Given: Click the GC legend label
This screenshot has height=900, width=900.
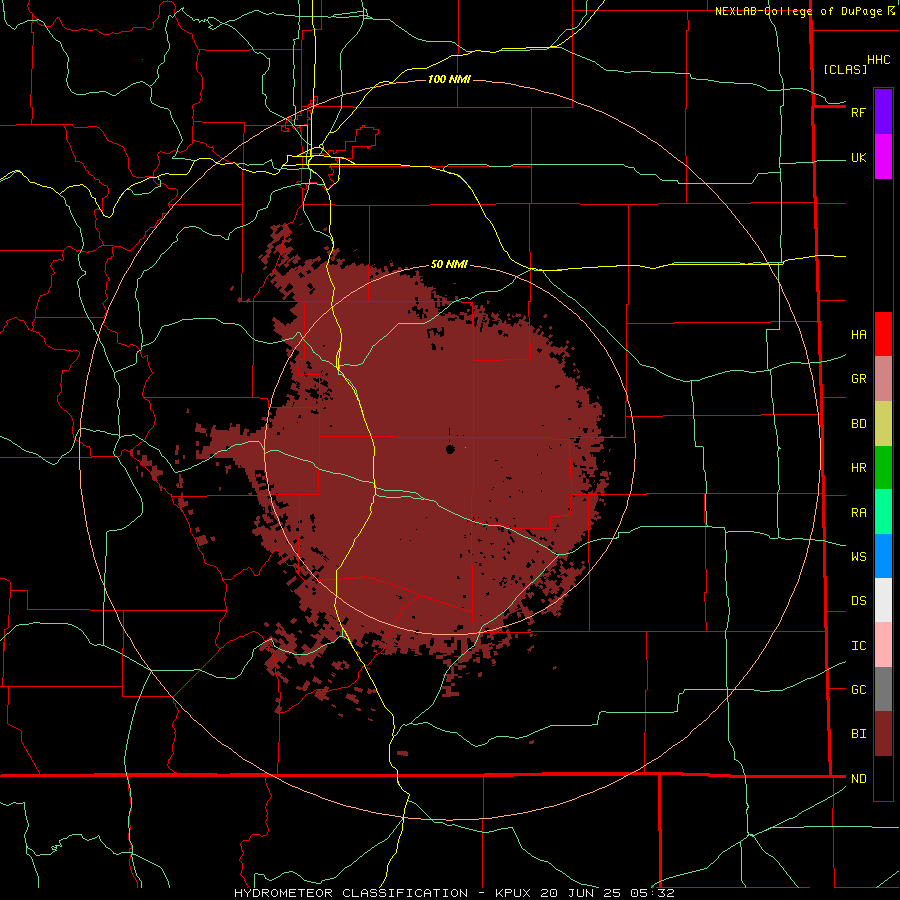Looking at the screenshot, I should click(x=858, y=690).
